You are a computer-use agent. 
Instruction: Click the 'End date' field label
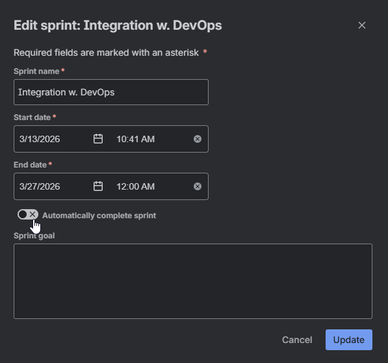click(30, 165)
